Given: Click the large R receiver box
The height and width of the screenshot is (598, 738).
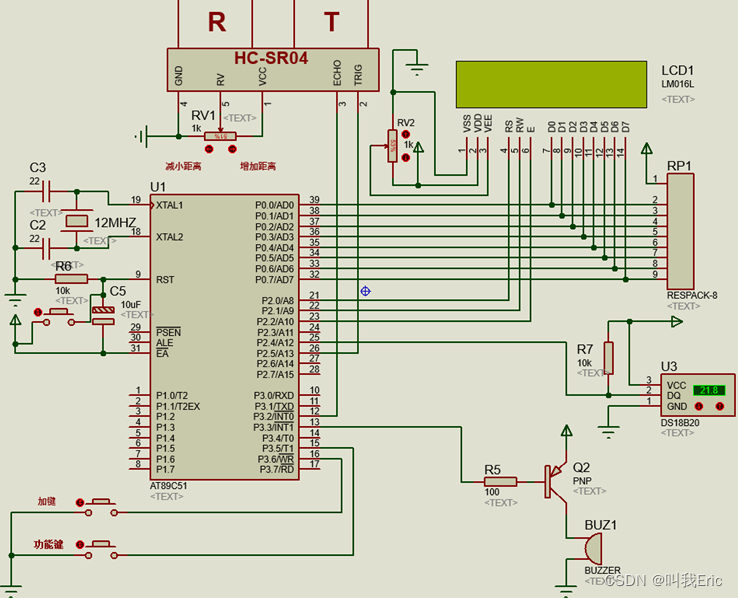Looking at the screenshot, I should (215, 24).
